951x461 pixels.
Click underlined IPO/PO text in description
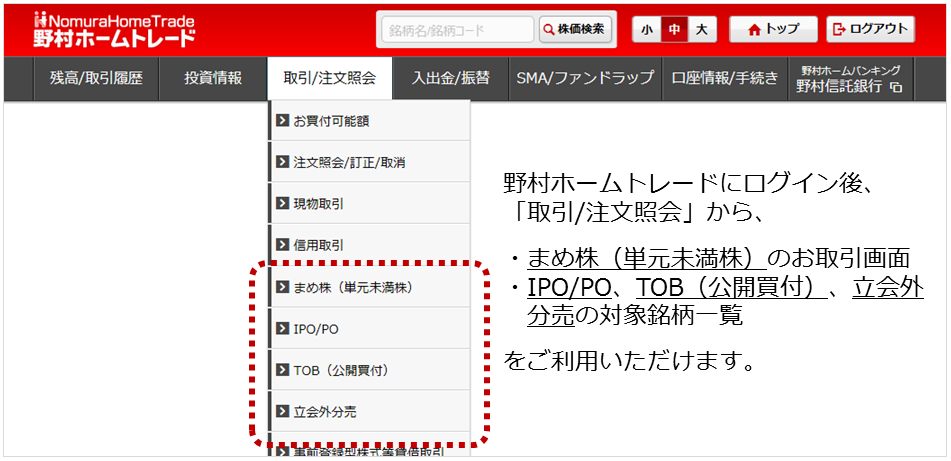tap(568, 288)
